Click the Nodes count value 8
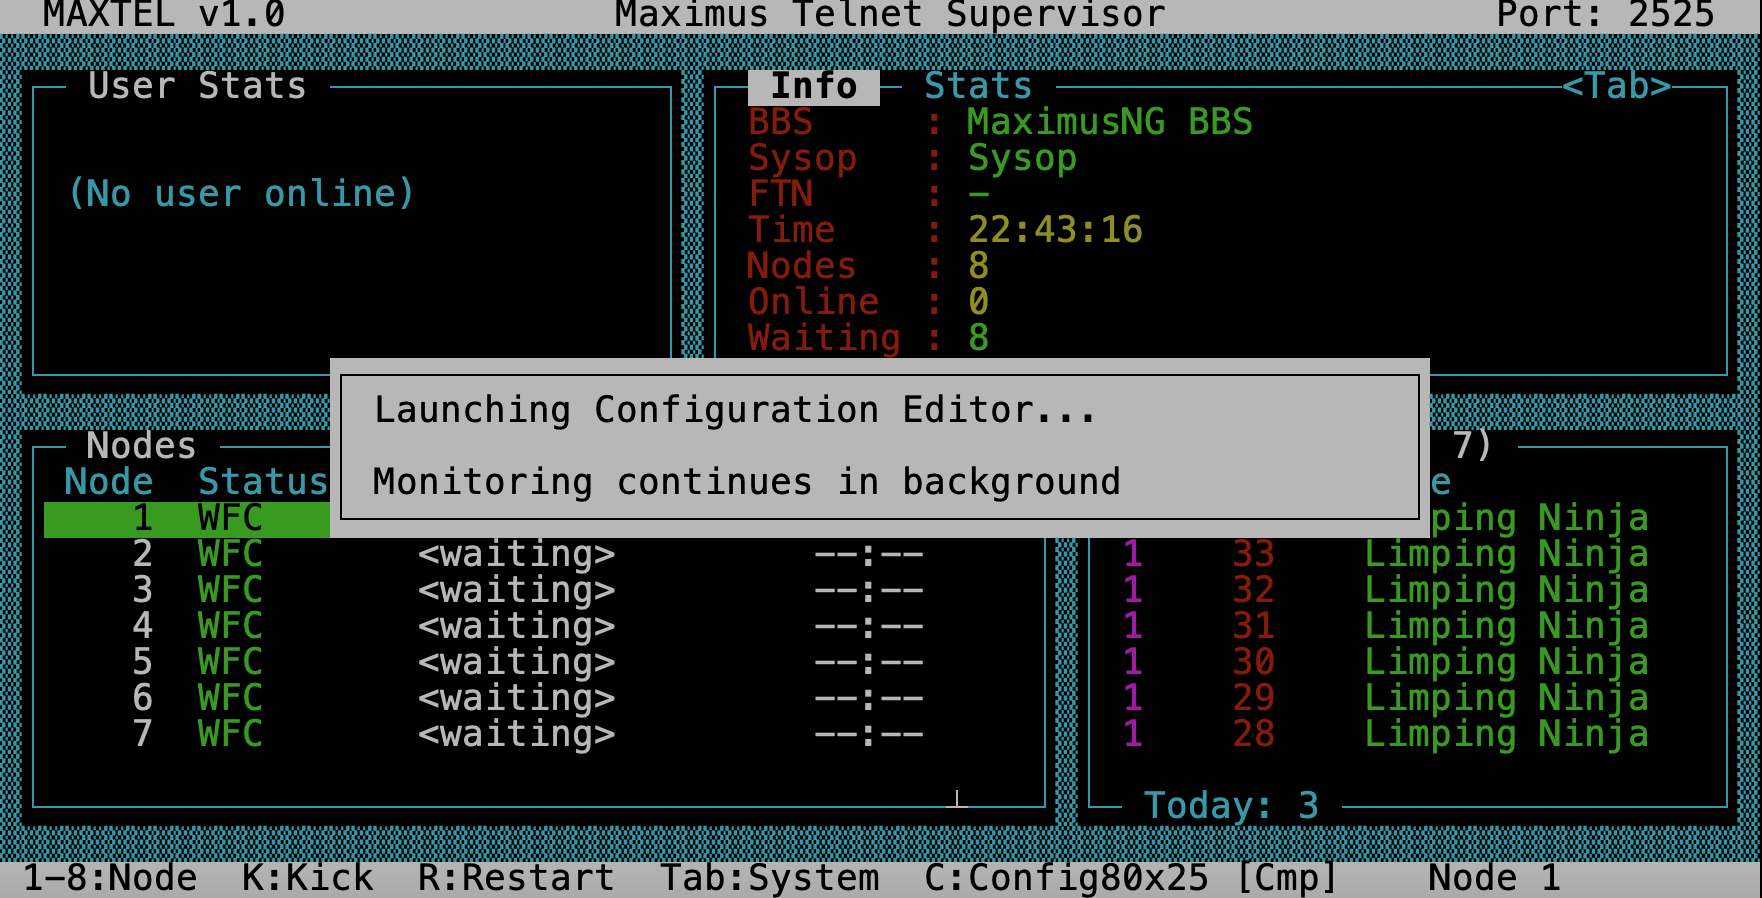The image size is (1762, 898). coord(979,267)
